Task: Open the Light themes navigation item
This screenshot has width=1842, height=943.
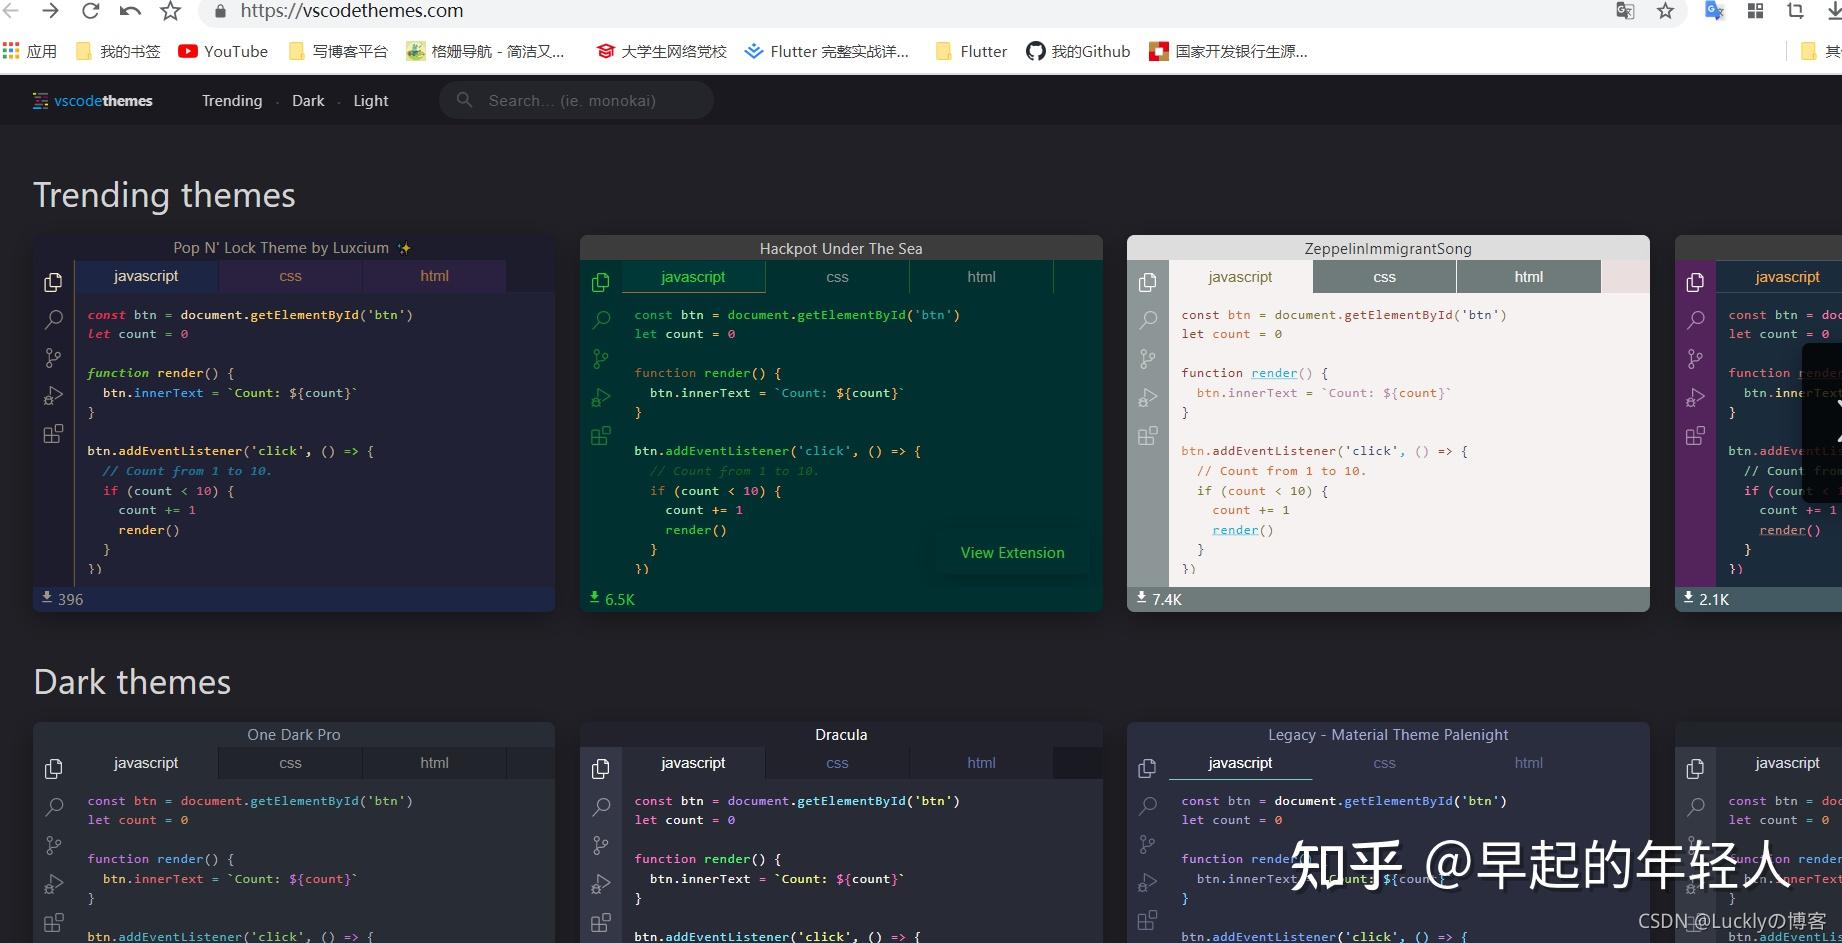Action: pos(370,100)
